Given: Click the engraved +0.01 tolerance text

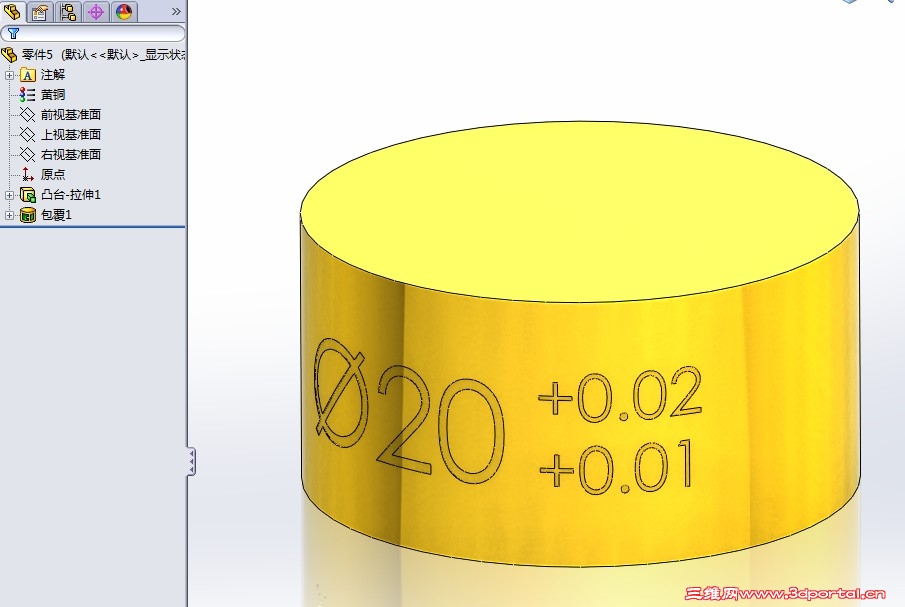Looking at the screenshot, I should pos(616,467).
